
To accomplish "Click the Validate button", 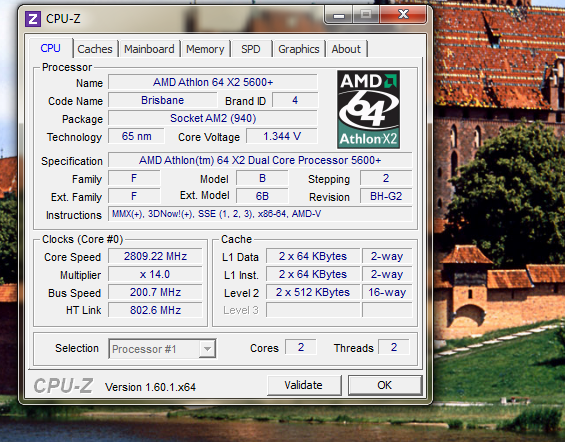I will (304, 385).
